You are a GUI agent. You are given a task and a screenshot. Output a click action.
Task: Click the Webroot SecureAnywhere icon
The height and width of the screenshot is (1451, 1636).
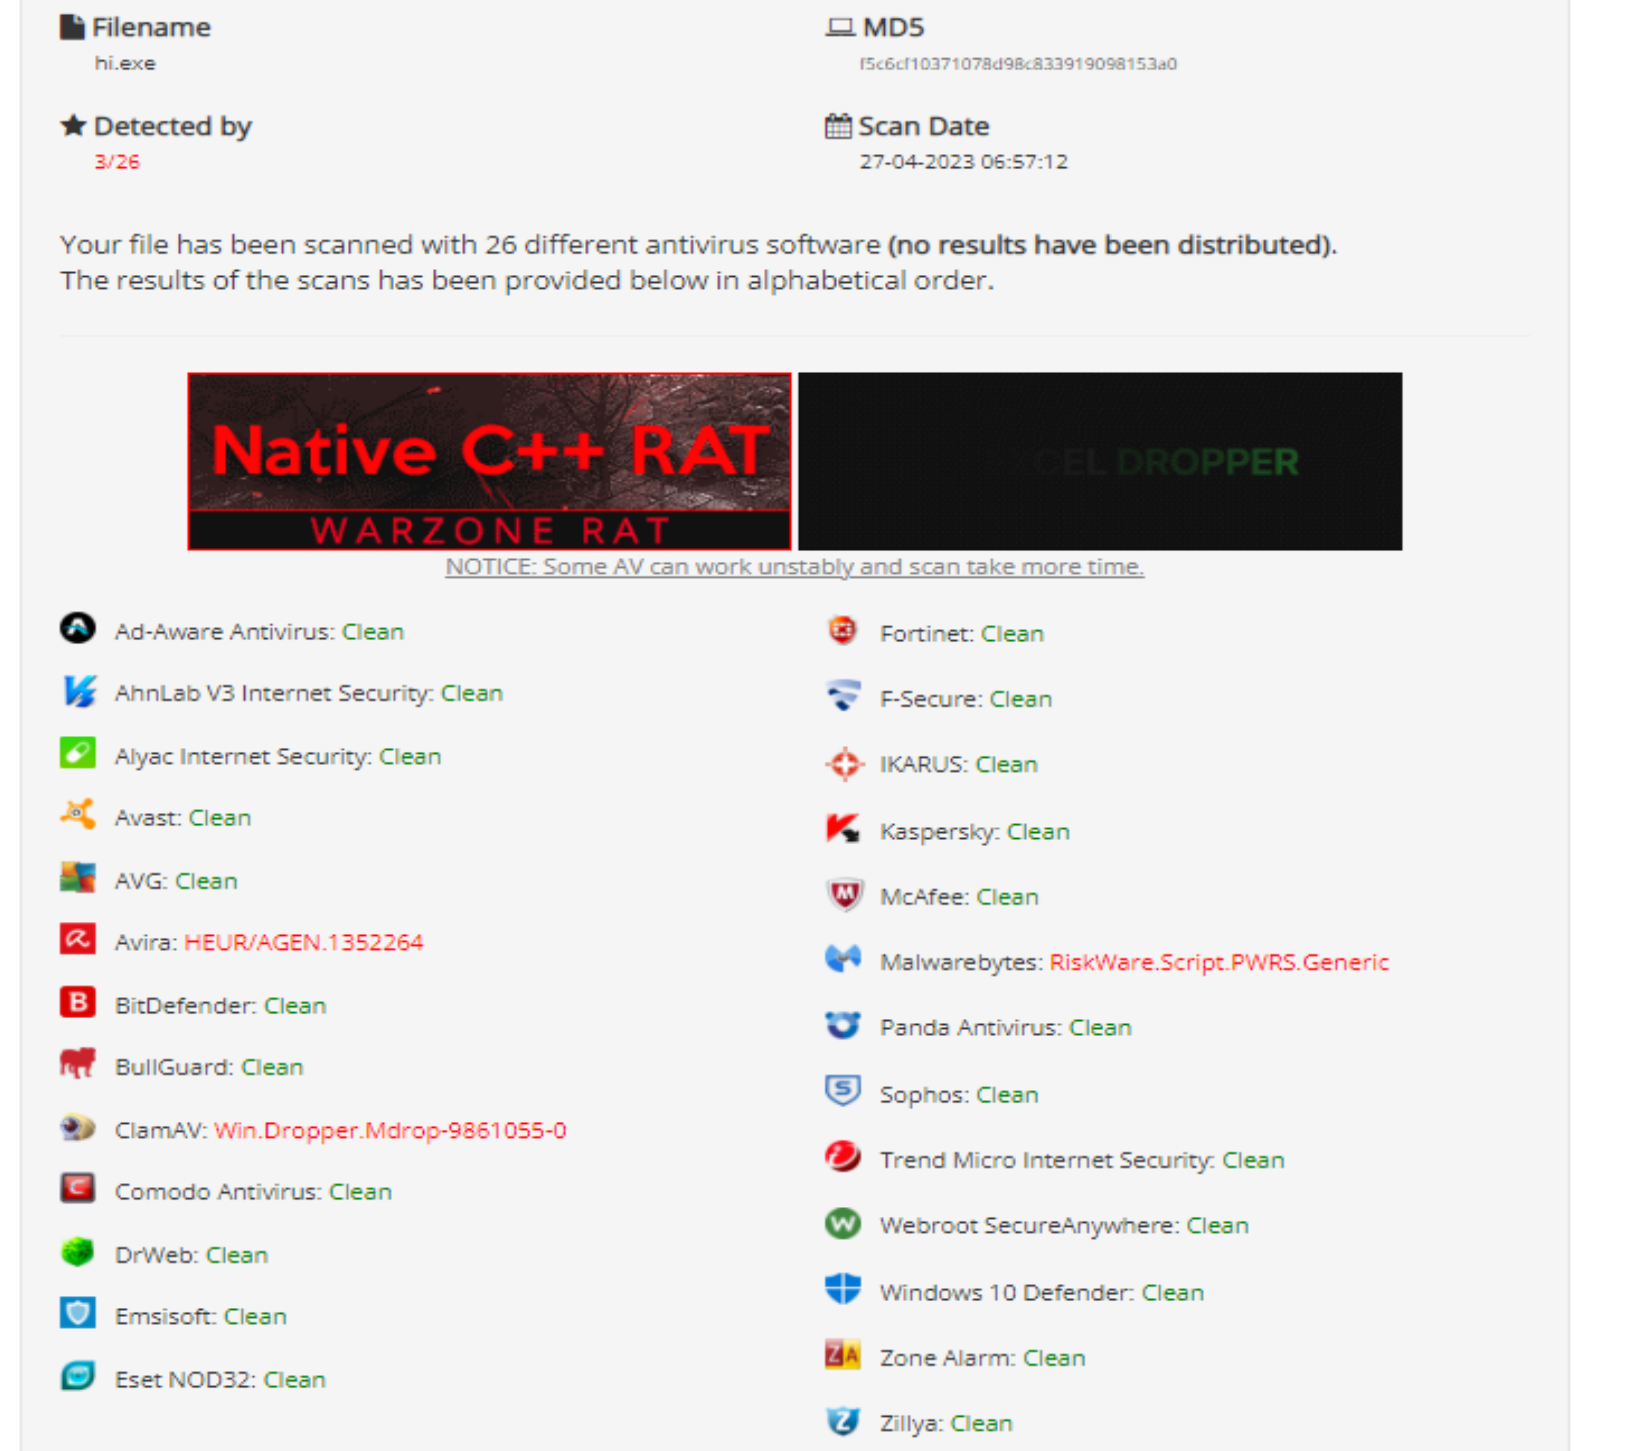(x=843, y=1223)
